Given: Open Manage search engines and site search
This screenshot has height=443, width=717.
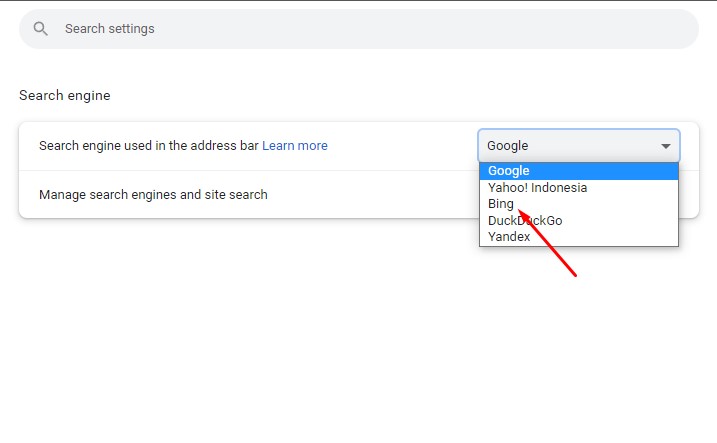Looking at the screenshot, I should [153, 195].
